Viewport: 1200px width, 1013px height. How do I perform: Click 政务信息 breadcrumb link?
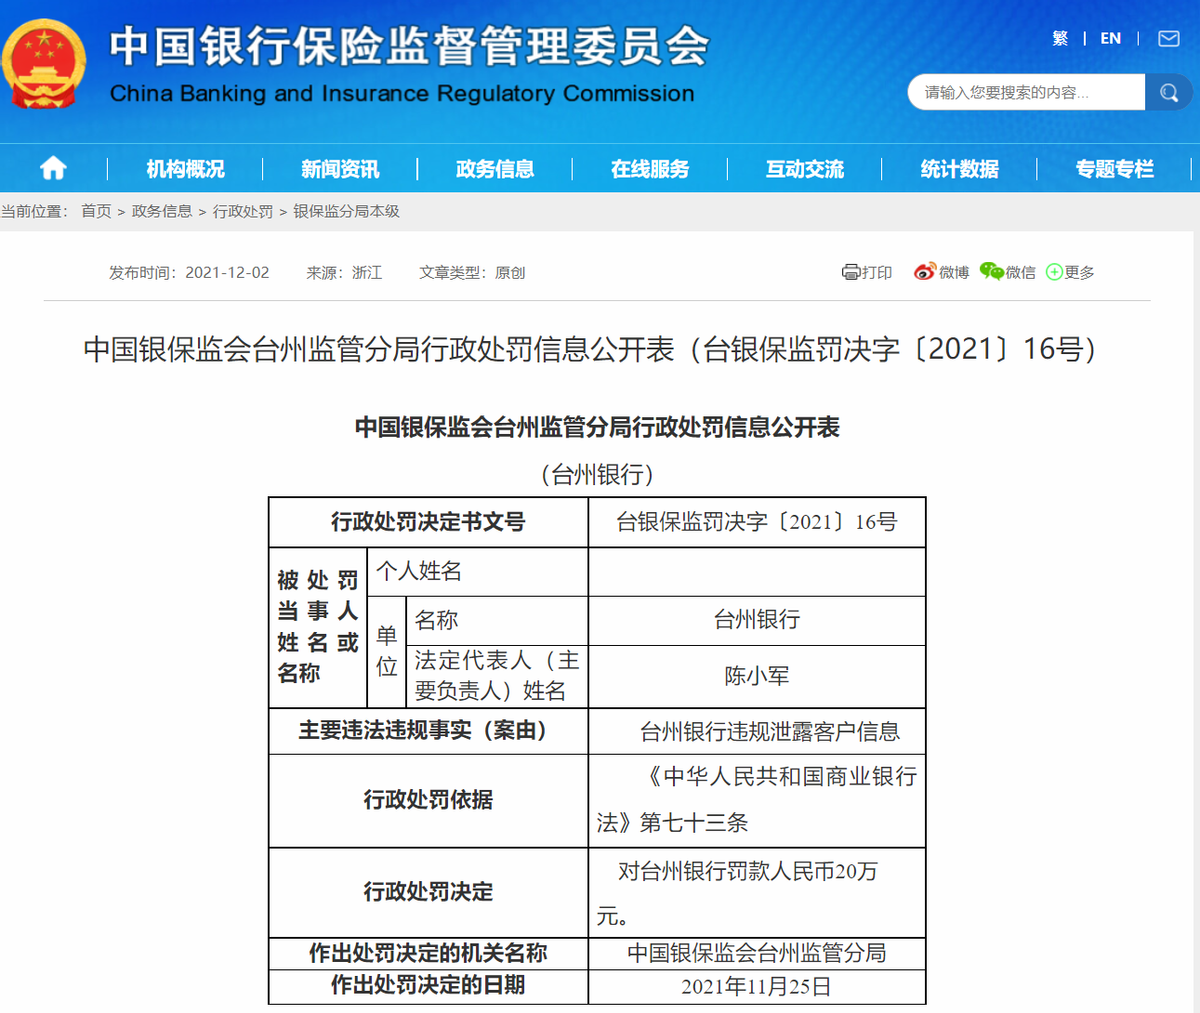tap(162, 211)
